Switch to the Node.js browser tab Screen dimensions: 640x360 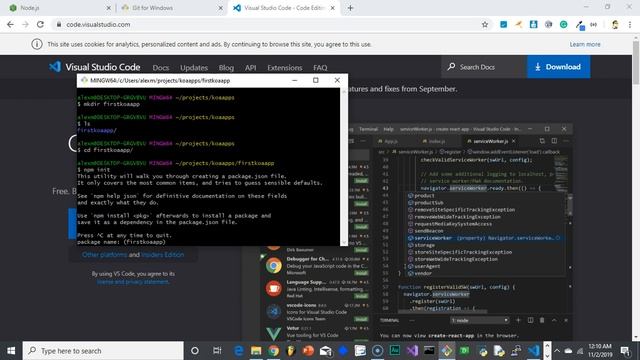tap(60, 8)
